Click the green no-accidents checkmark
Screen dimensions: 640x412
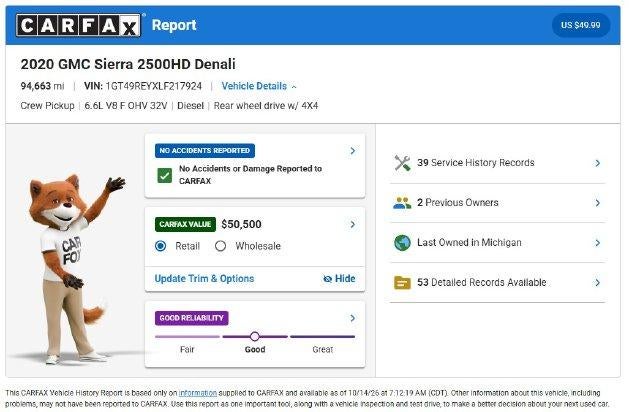tap(164, 176)
